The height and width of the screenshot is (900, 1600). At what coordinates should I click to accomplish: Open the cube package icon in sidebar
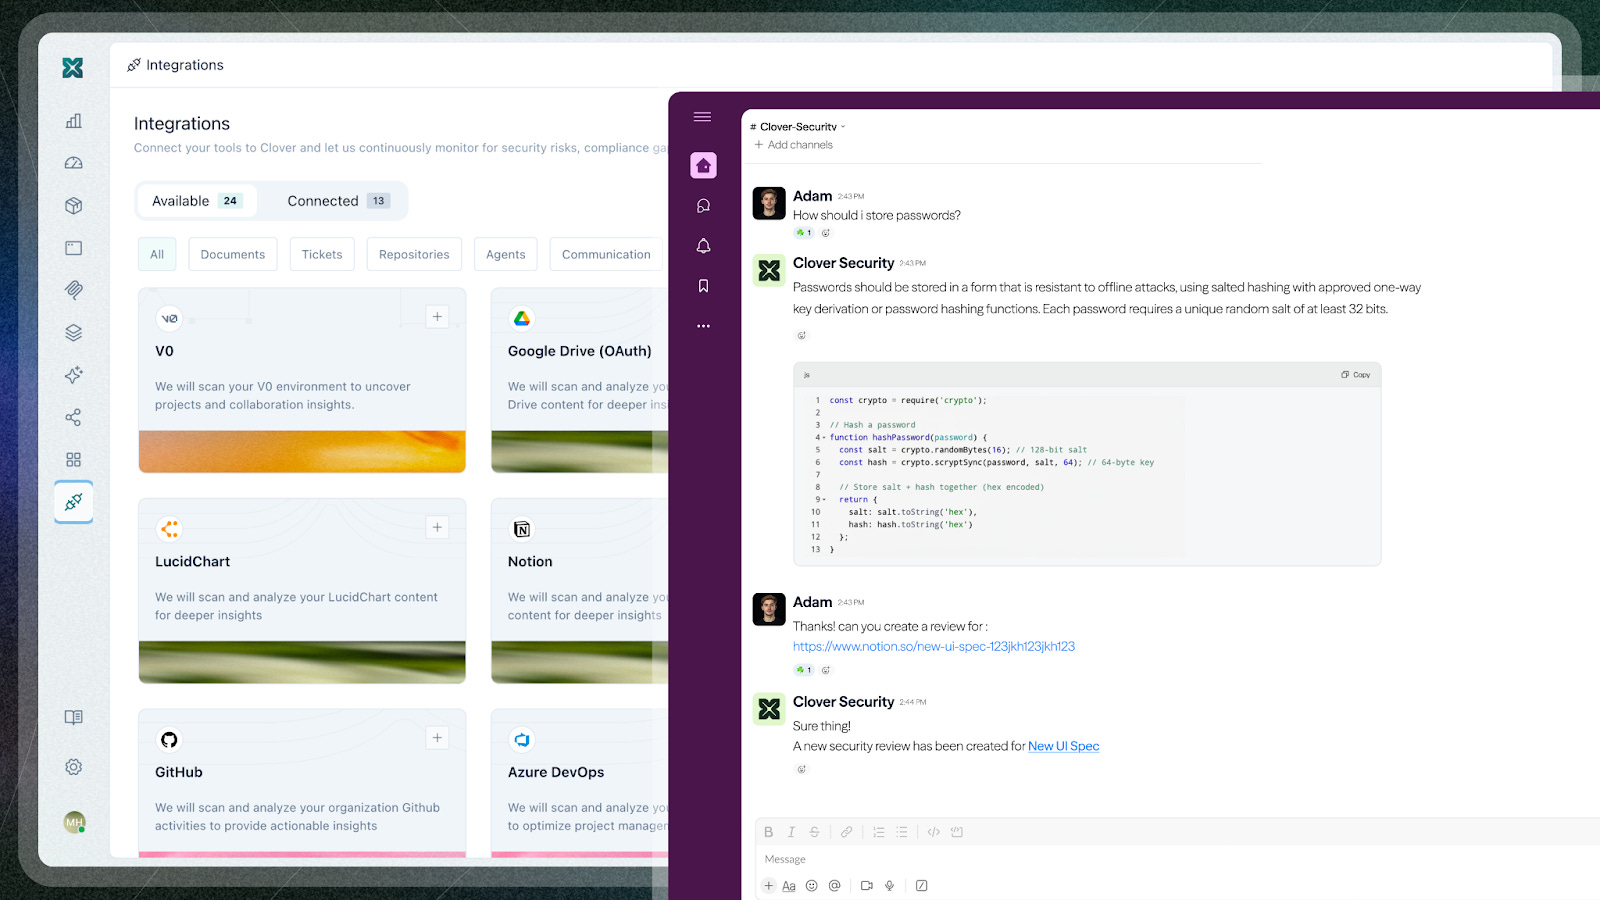pos(73,205)
